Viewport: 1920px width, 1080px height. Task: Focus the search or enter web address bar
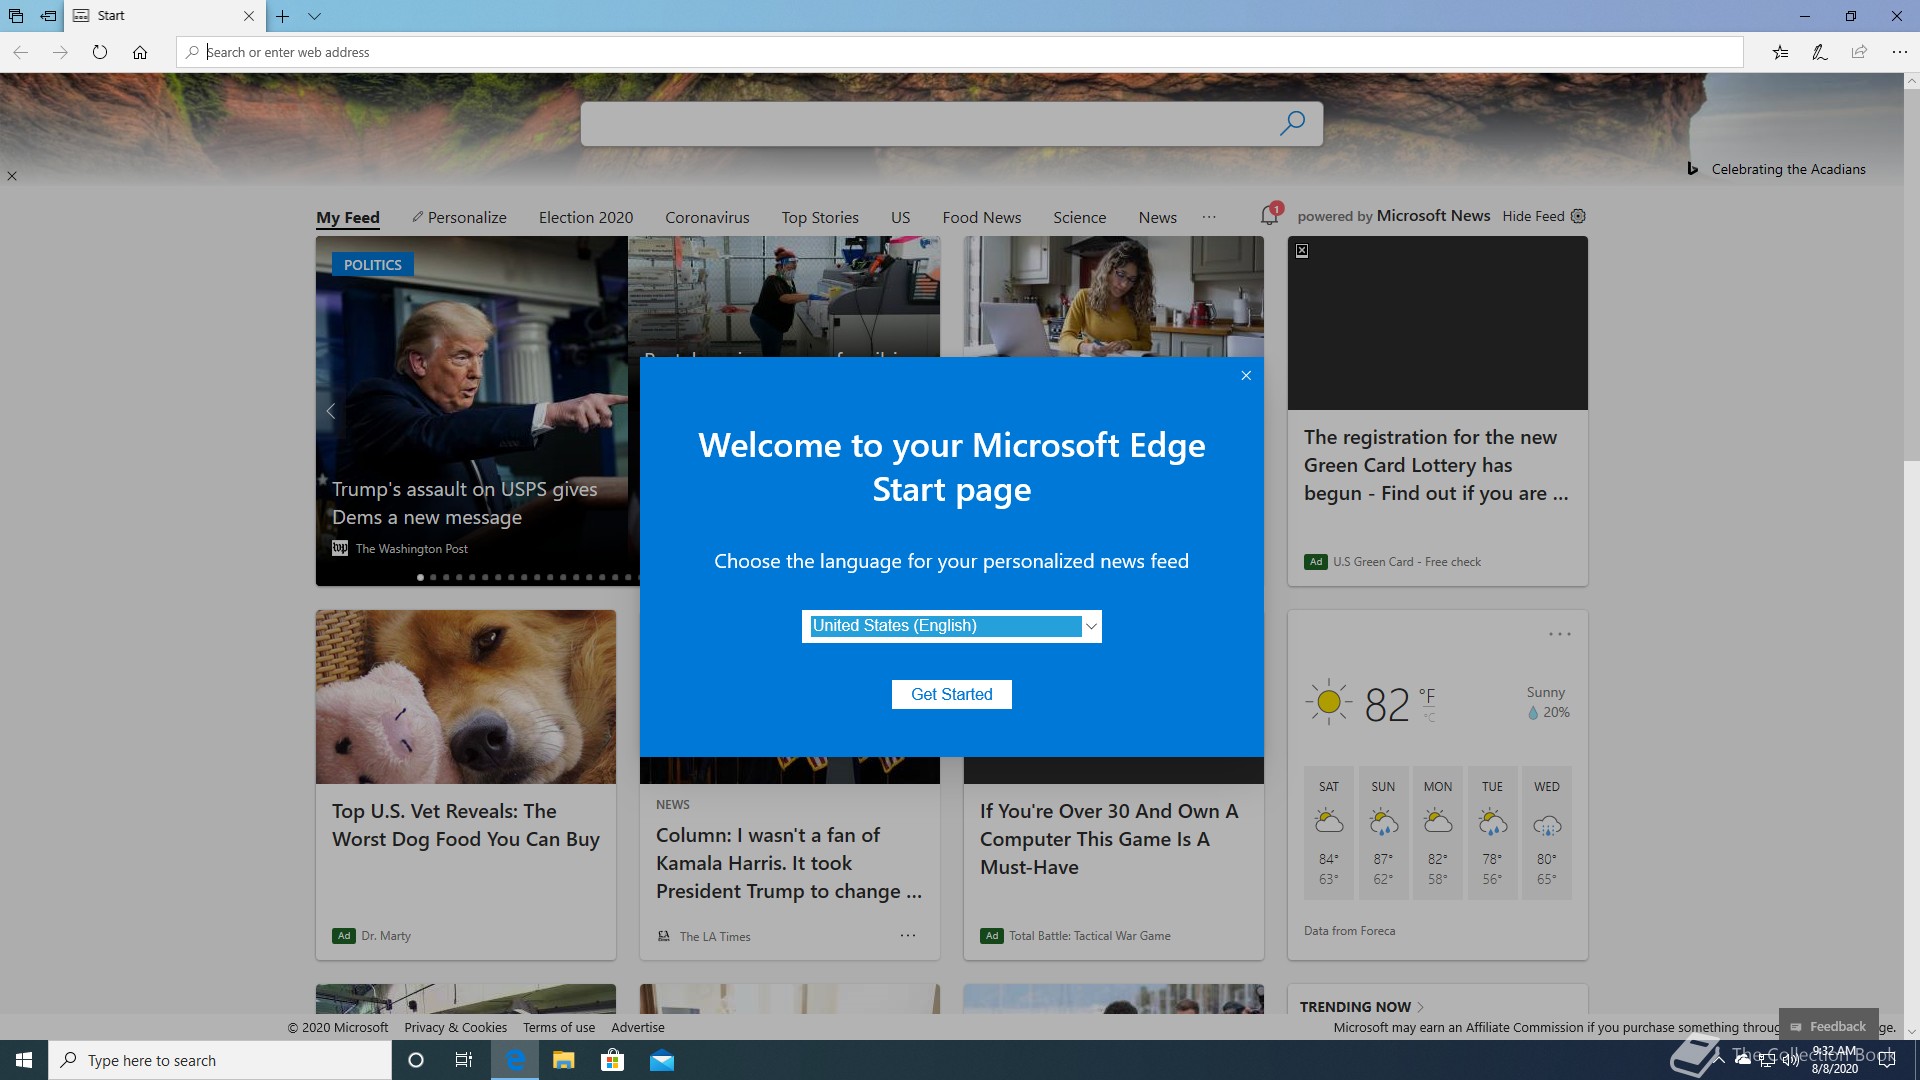[960, 52]
